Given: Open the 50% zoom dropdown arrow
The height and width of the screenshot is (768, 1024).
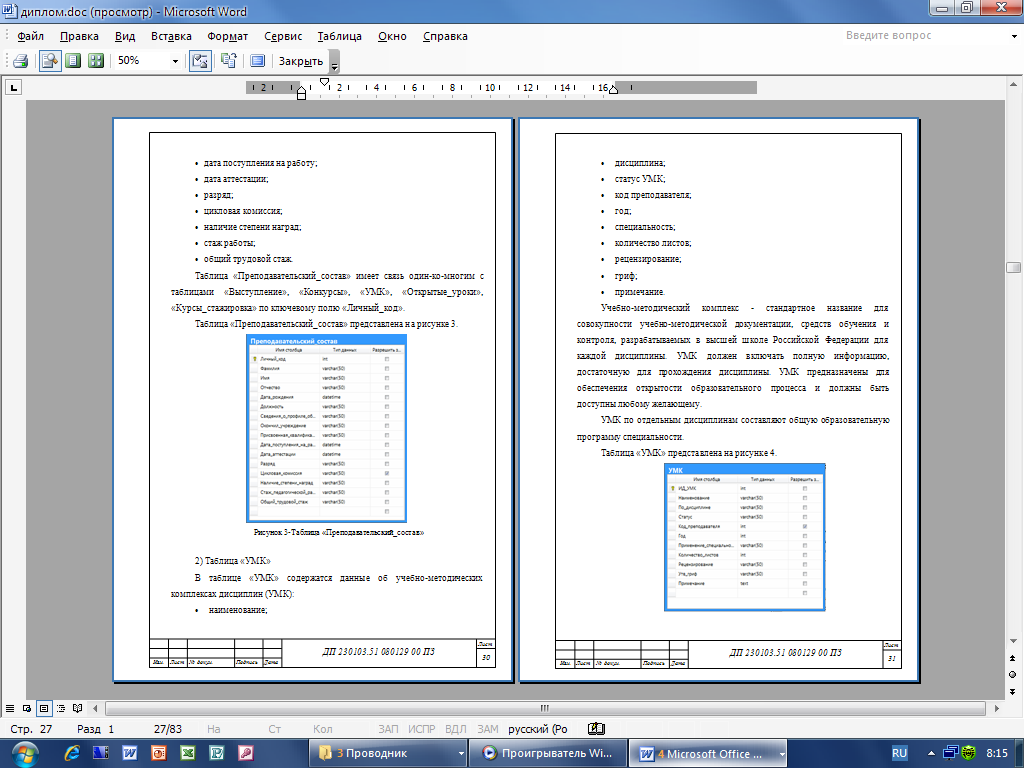Looking at the screenshot, I should coord(175,61).
